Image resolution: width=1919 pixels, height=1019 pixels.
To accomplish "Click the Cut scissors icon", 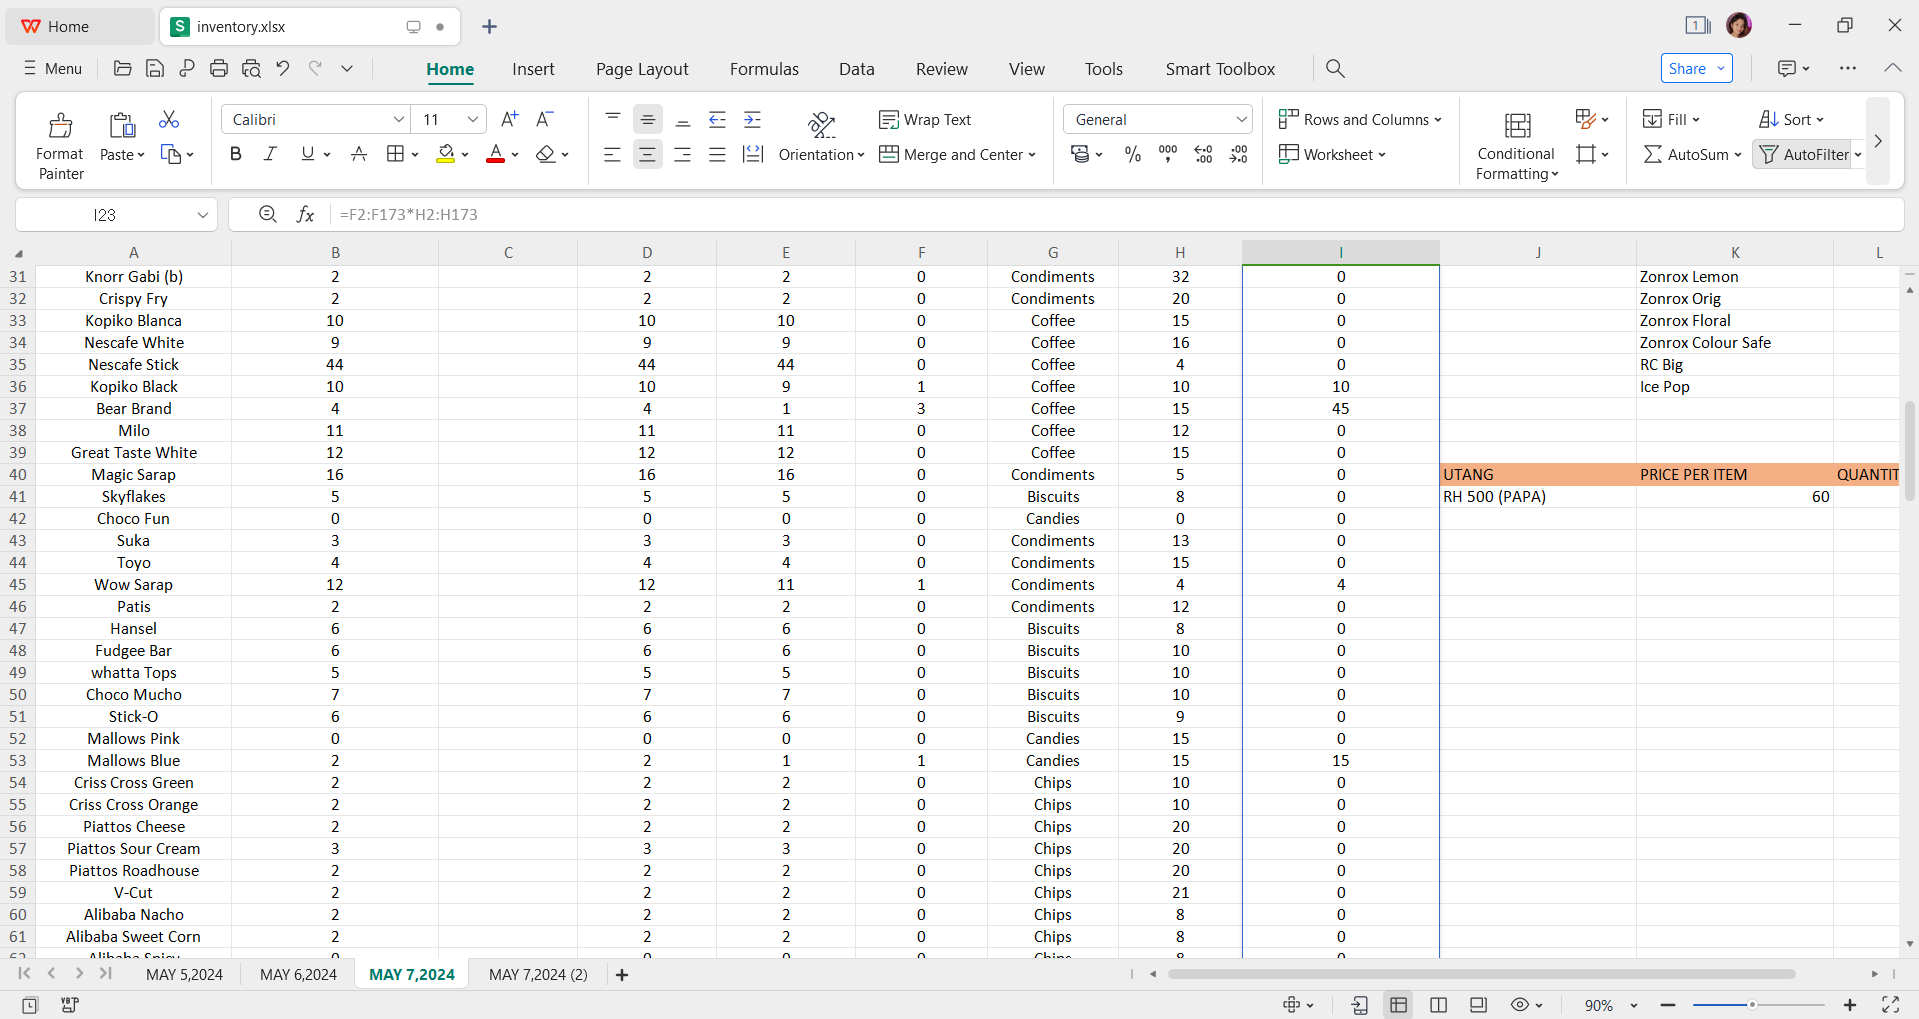I will (x=169, y=120).
